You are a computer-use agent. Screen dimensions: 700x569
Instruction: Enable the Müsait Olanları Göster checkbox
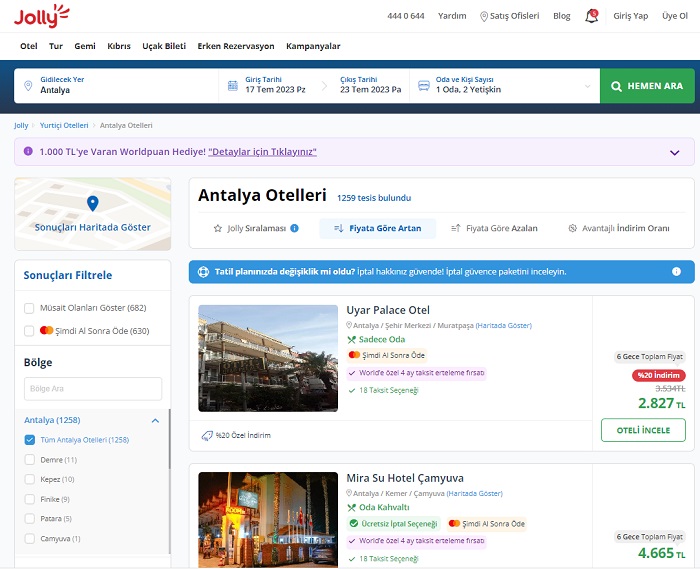pyautogui.click(x=29, y=308)
